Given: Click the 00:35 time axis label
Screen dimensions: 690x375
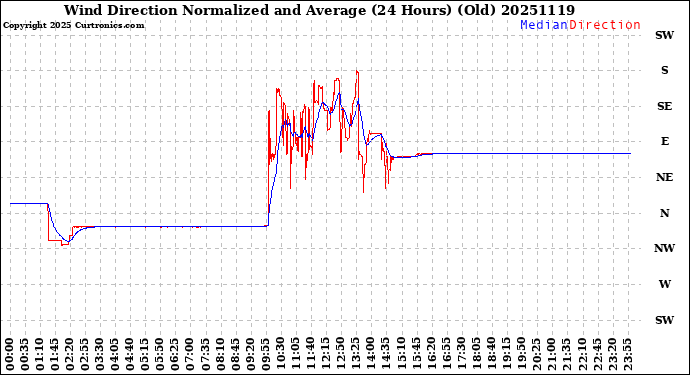Looking at the screenshot, I should point(25,355).
